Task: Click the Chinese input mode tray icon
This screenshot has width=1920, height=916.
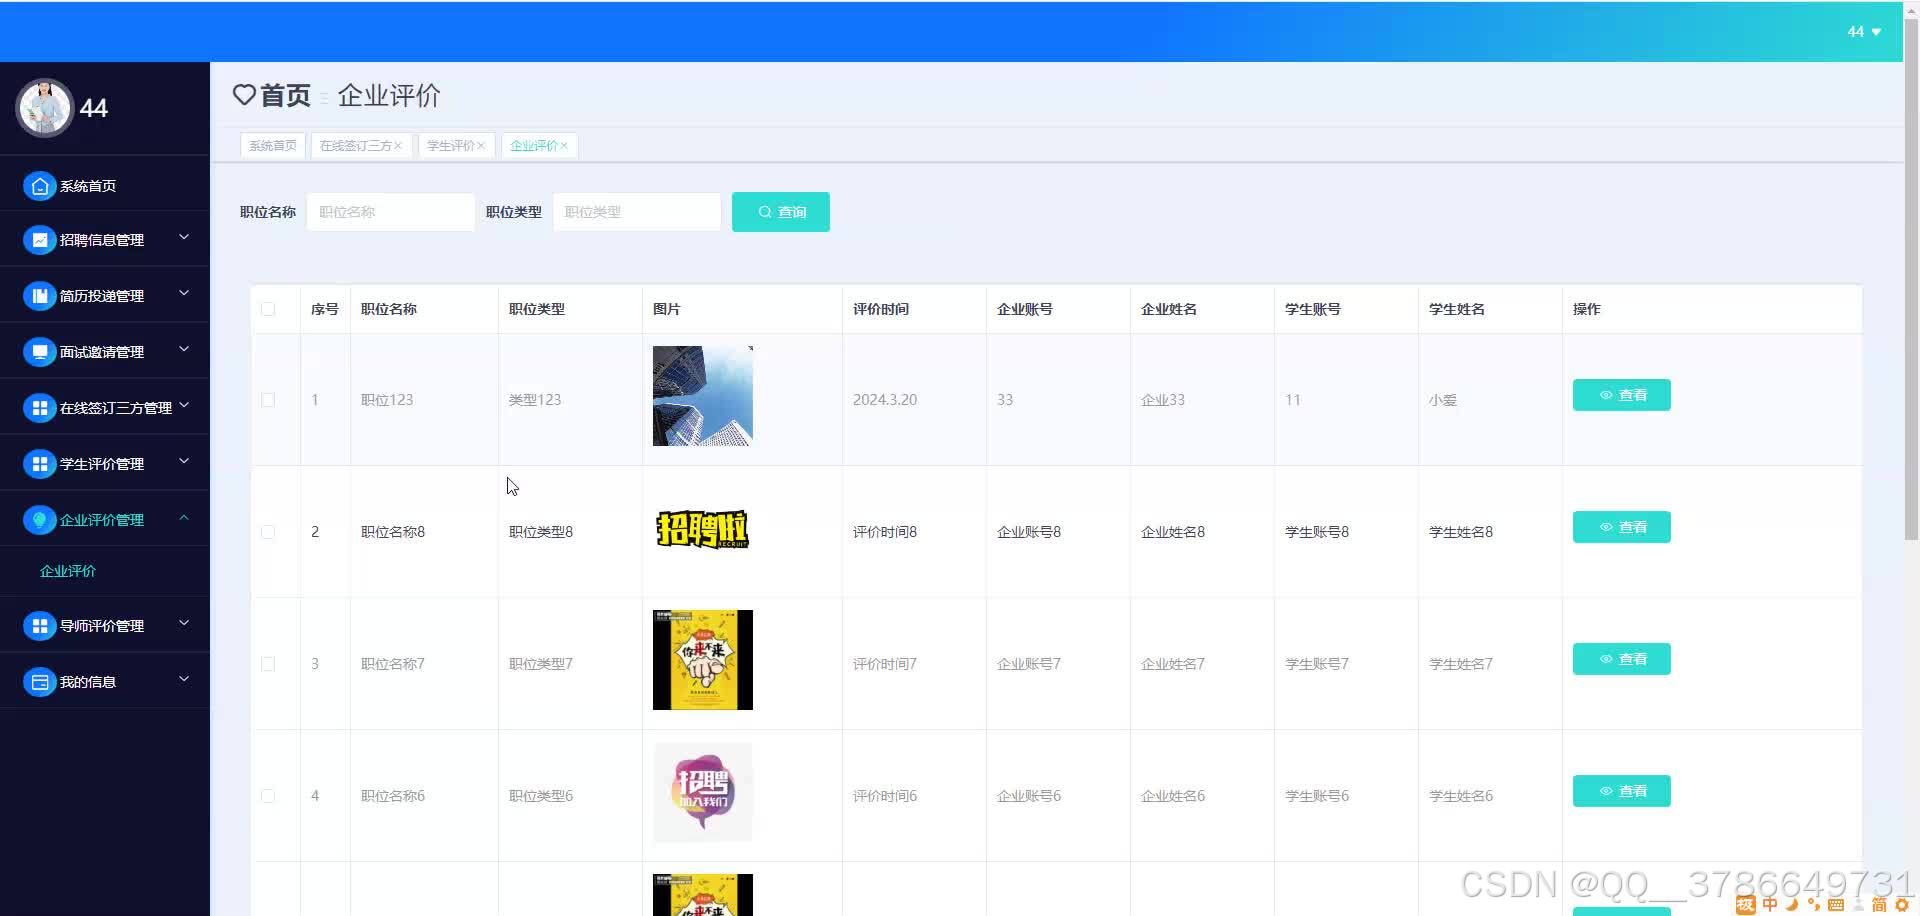Action: pyautogui.click(x=1769, y=904)
